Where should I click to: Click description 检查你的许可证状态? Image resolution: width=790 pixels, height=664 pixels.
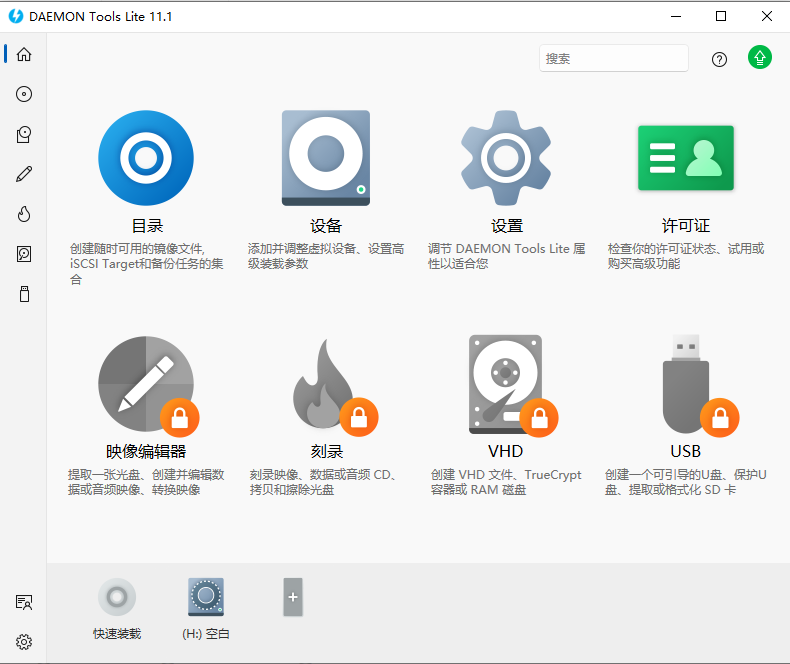686,256
